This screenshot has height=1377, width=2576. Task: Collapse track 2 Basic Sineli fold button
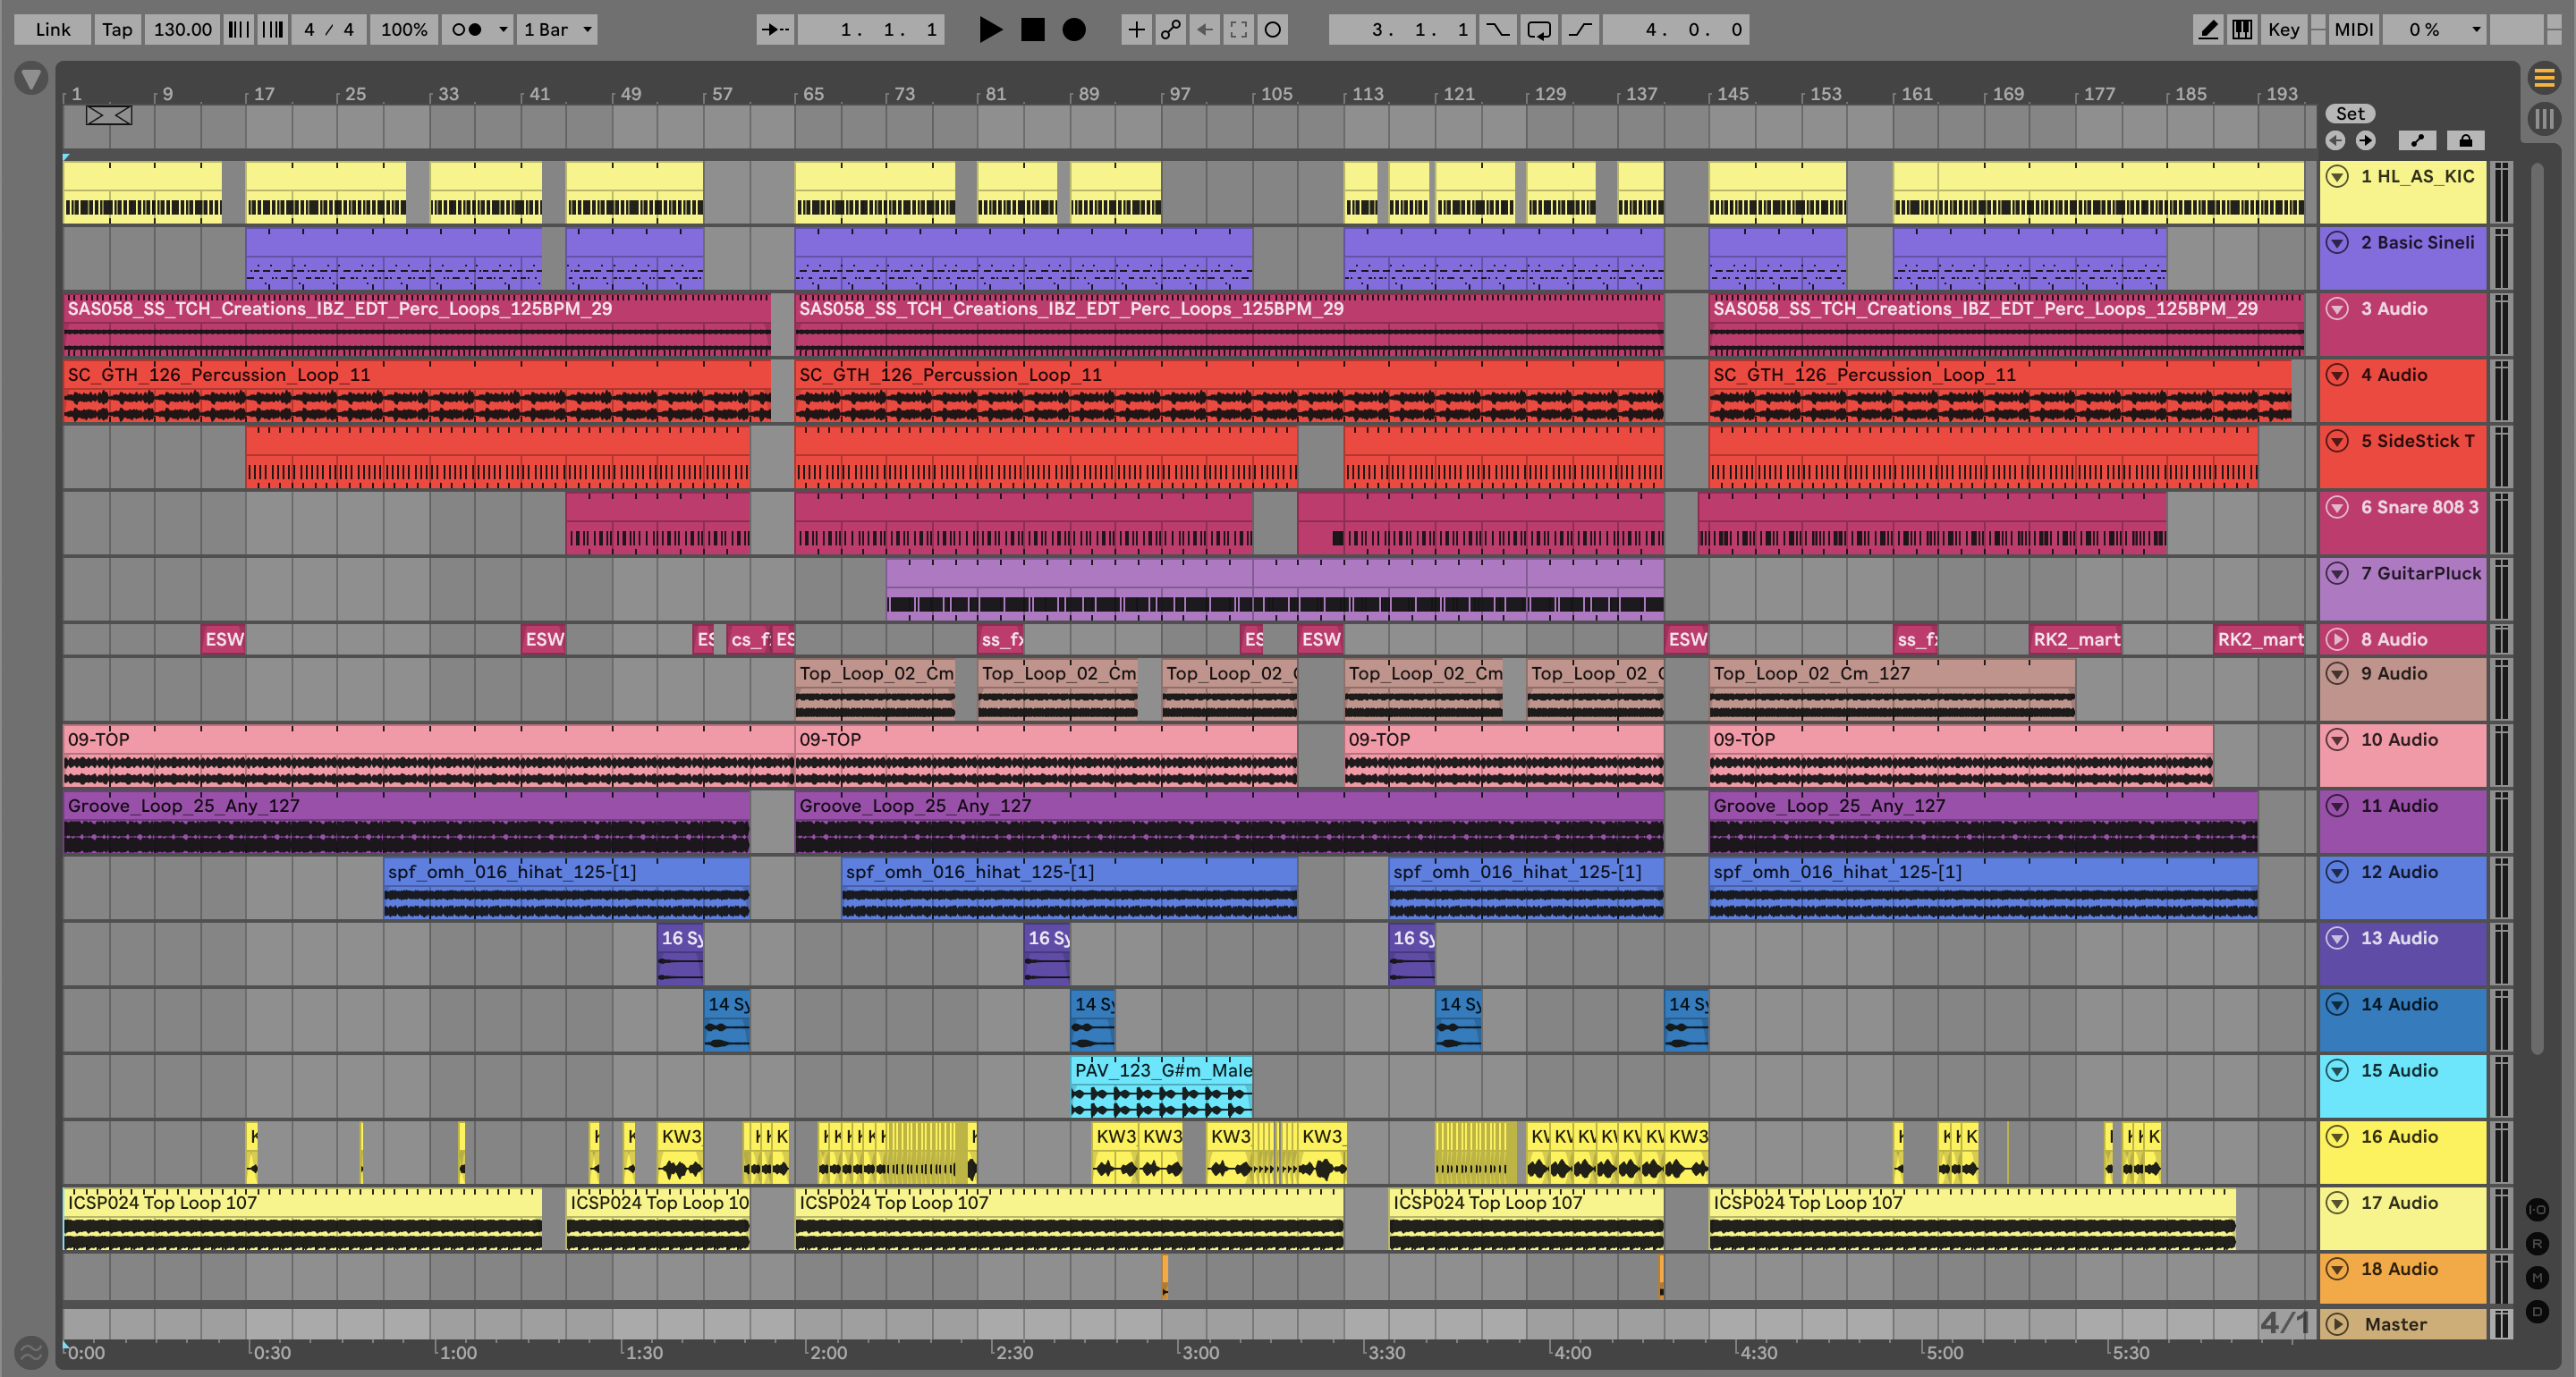2337,243
